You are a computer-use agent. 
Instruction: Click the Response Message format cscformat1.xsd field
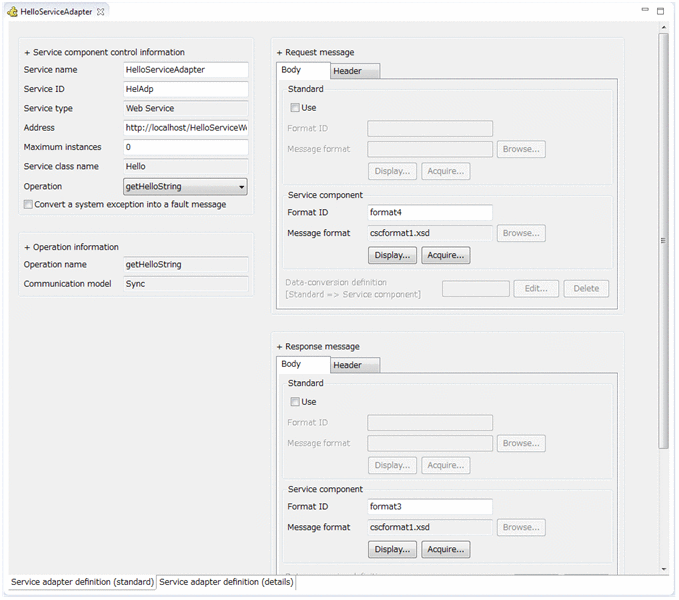click(x=430, y=527)
